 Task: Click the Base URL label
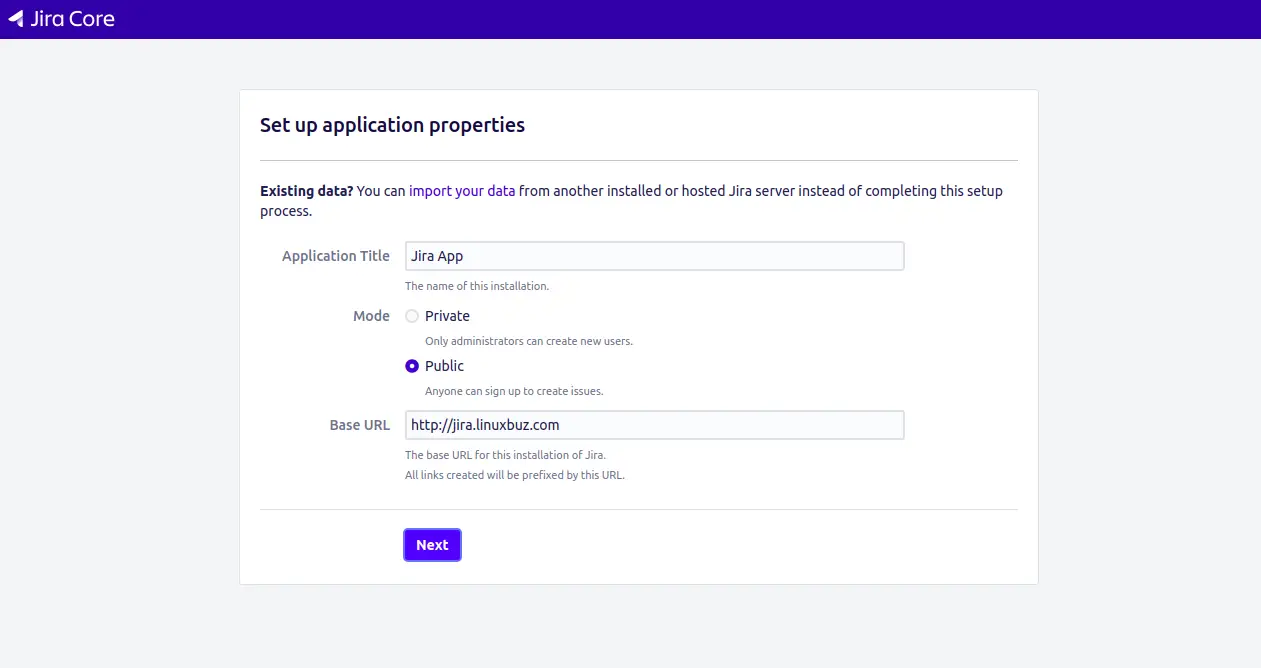360,425
